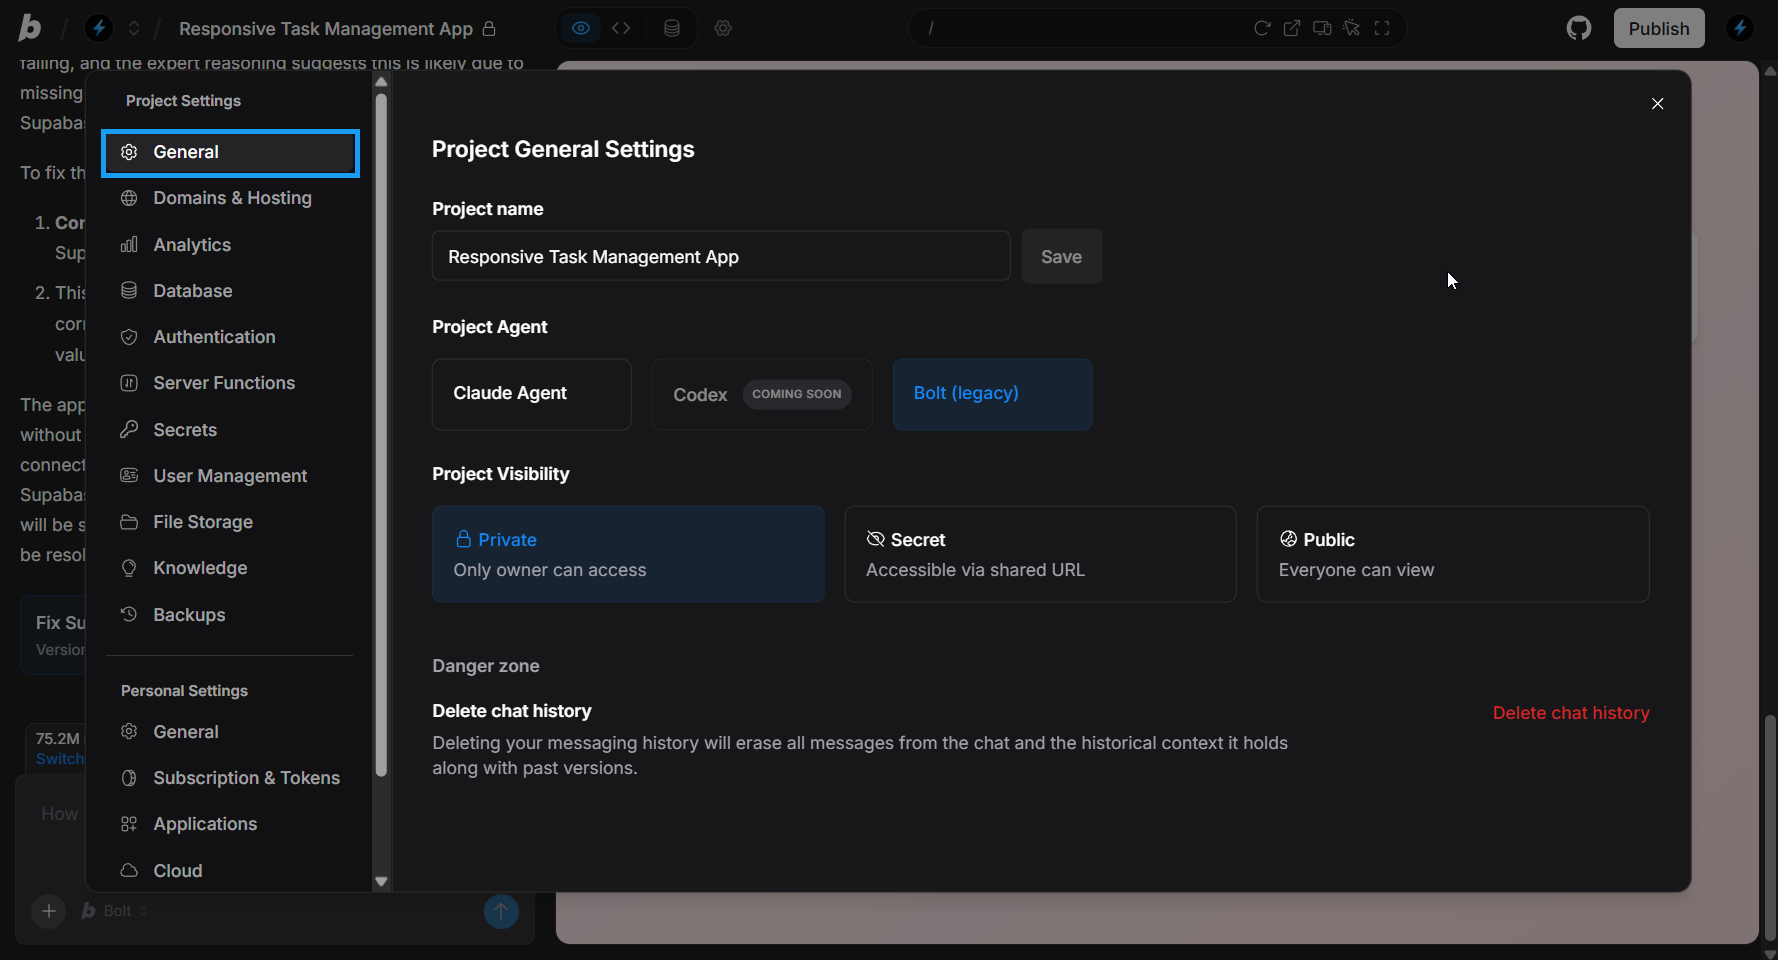The height and width of the screenshot is (960, 1778).
Task: Click the Publish button
Action: tap(1659, 28)
